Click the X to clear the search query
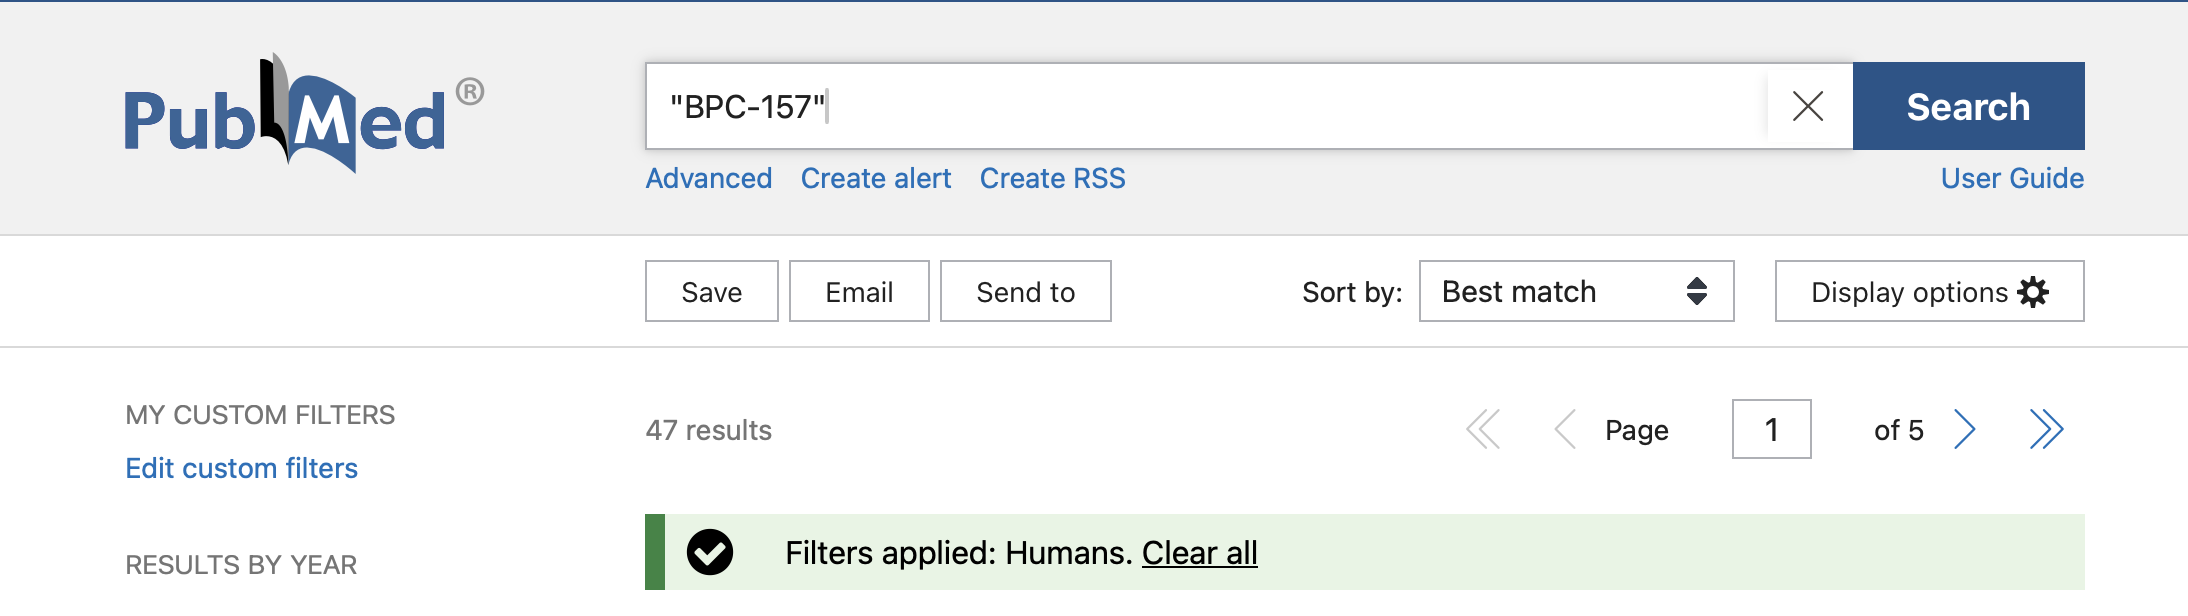 point(1808,106)
